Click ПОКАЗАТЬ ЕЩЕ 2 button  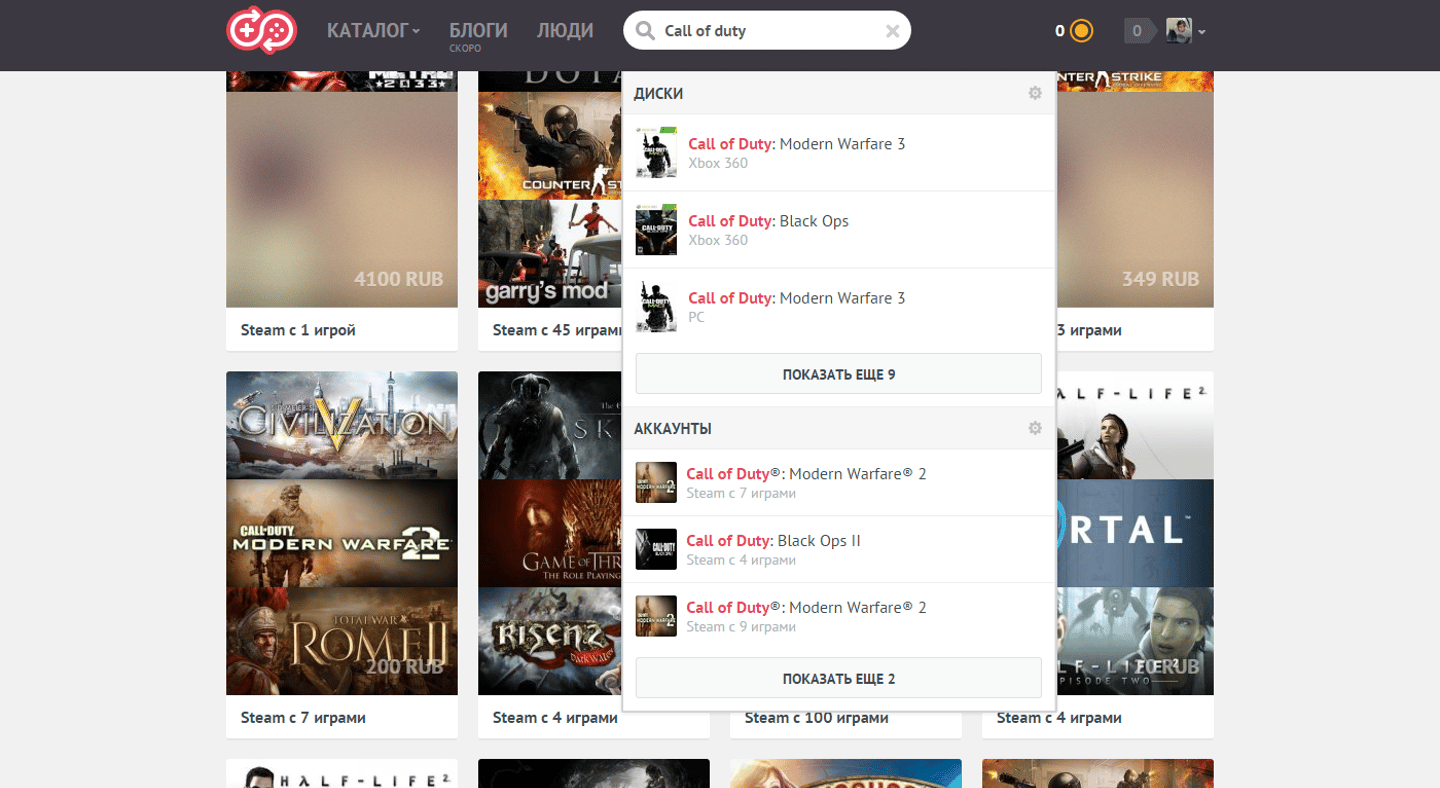pyautogui.click(x=839, y=678)
